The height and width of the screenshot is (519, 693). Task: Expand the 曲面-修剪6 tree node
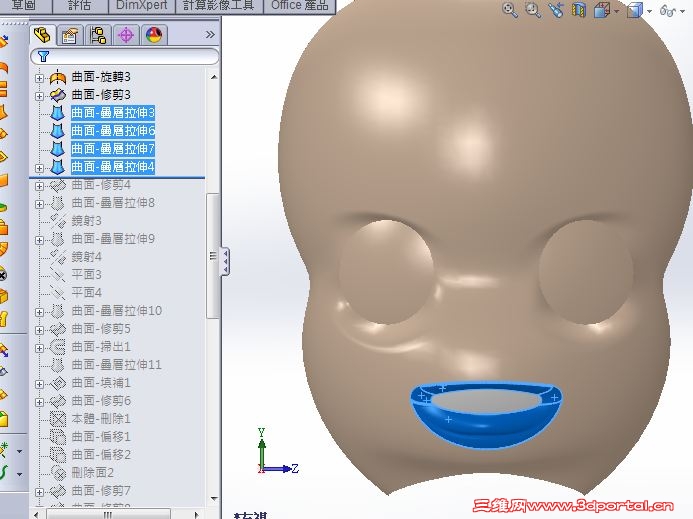coord(39,402)
